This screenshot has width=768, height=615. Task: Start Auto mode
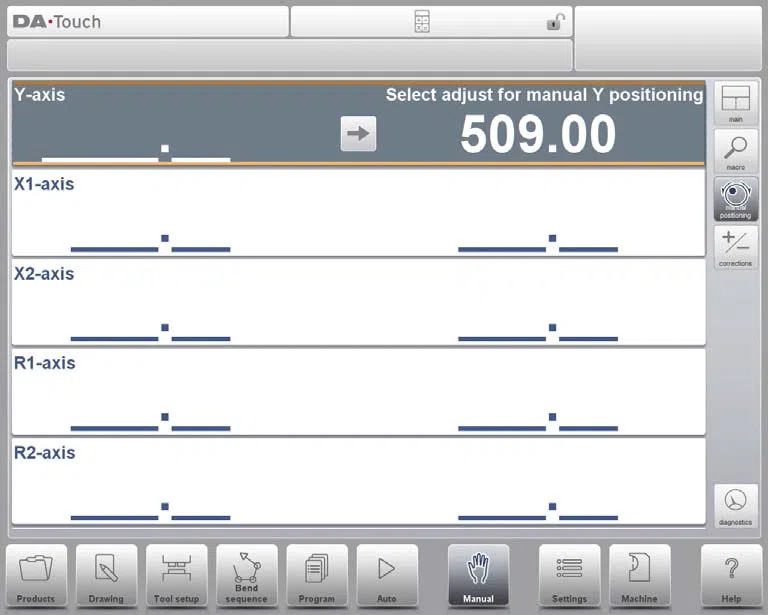click(x=387, y=576)
